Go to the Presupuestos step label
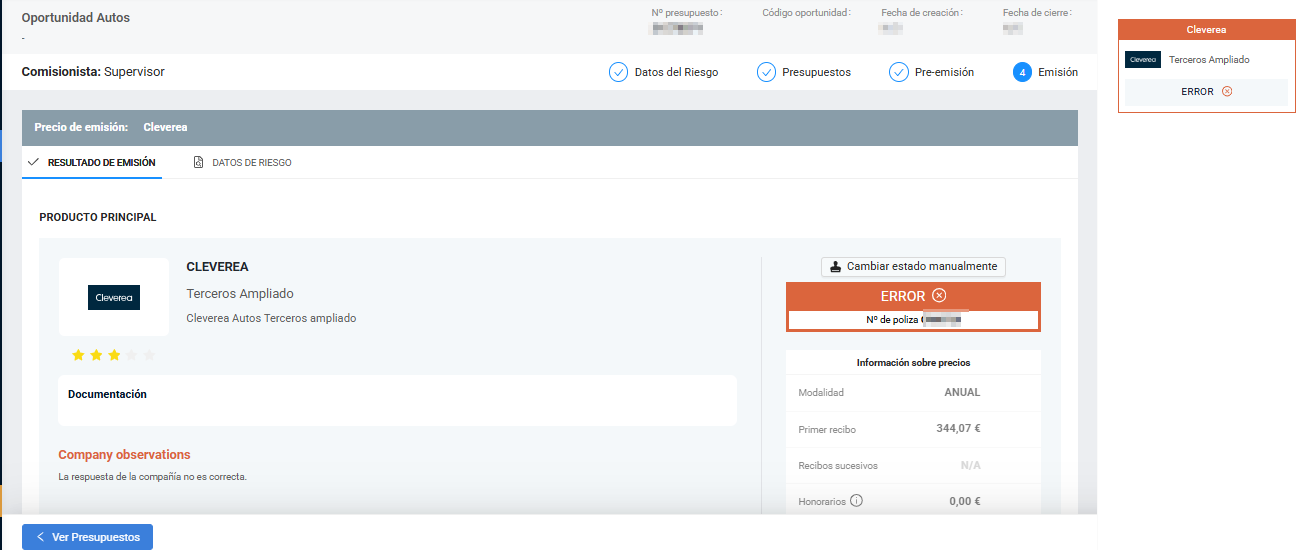Image resolution: width=1304 pixels, height=550 pixels. (816, 72)
